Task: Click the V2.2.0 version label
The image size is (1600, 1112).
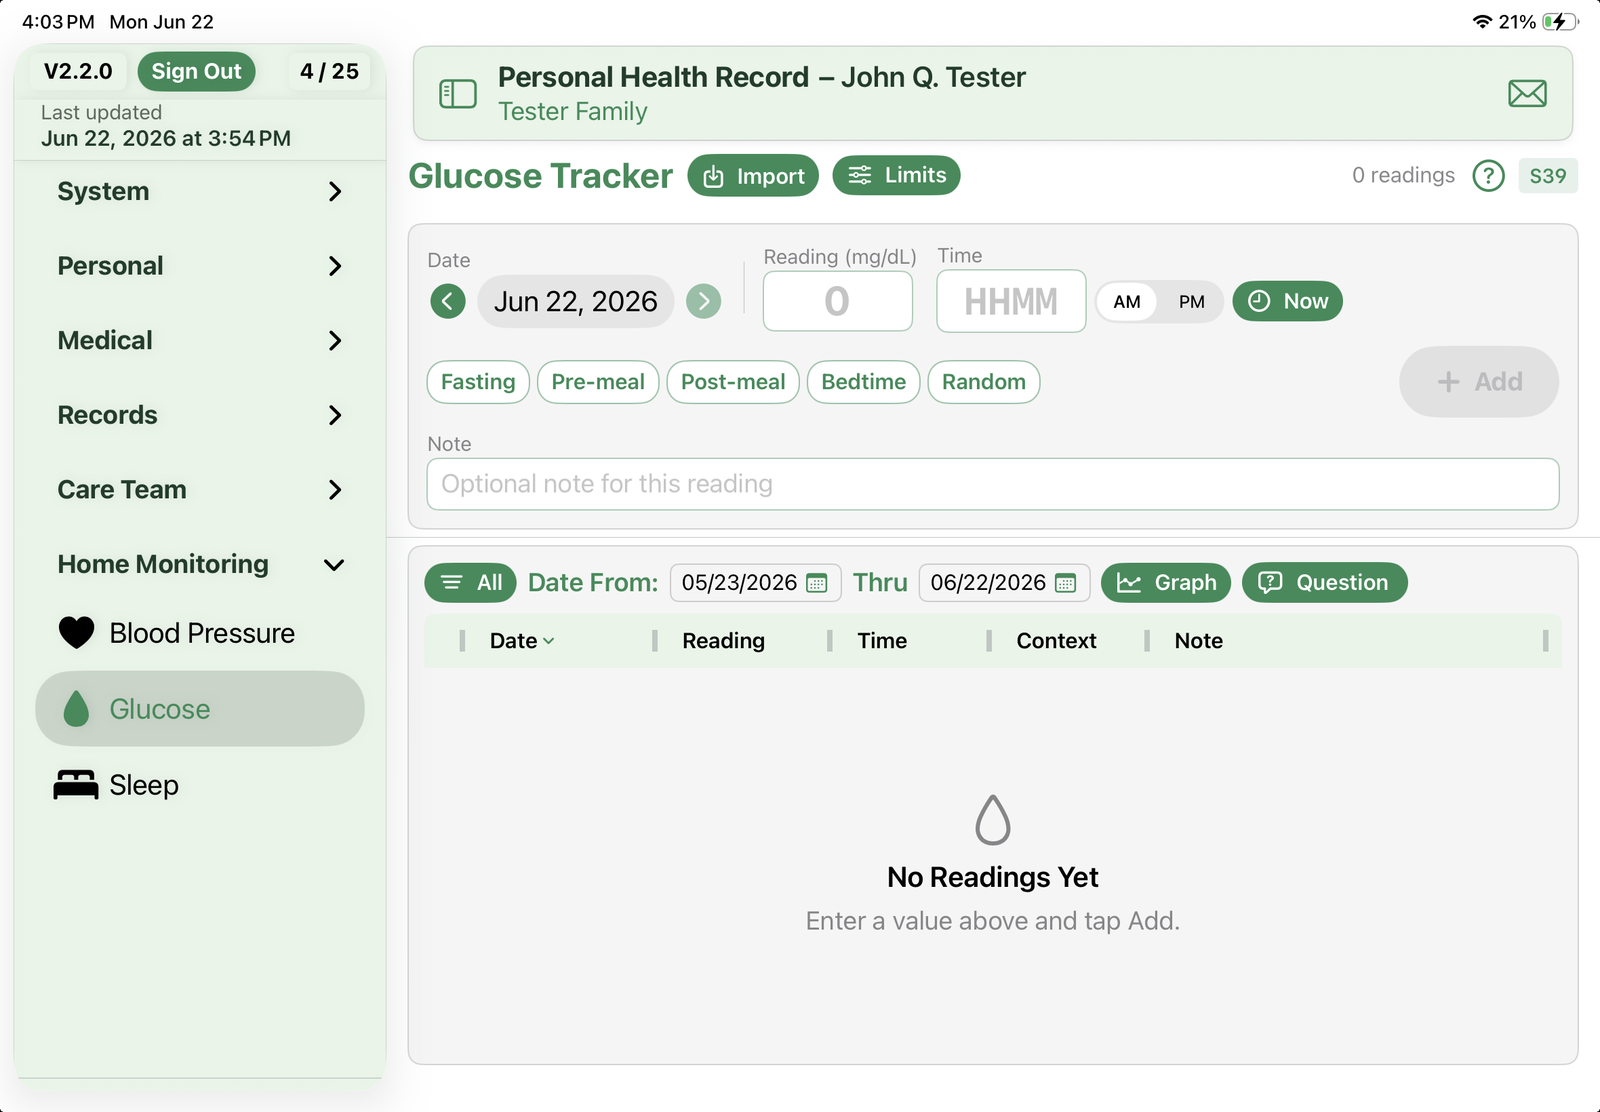Action: tap(78, 71)
